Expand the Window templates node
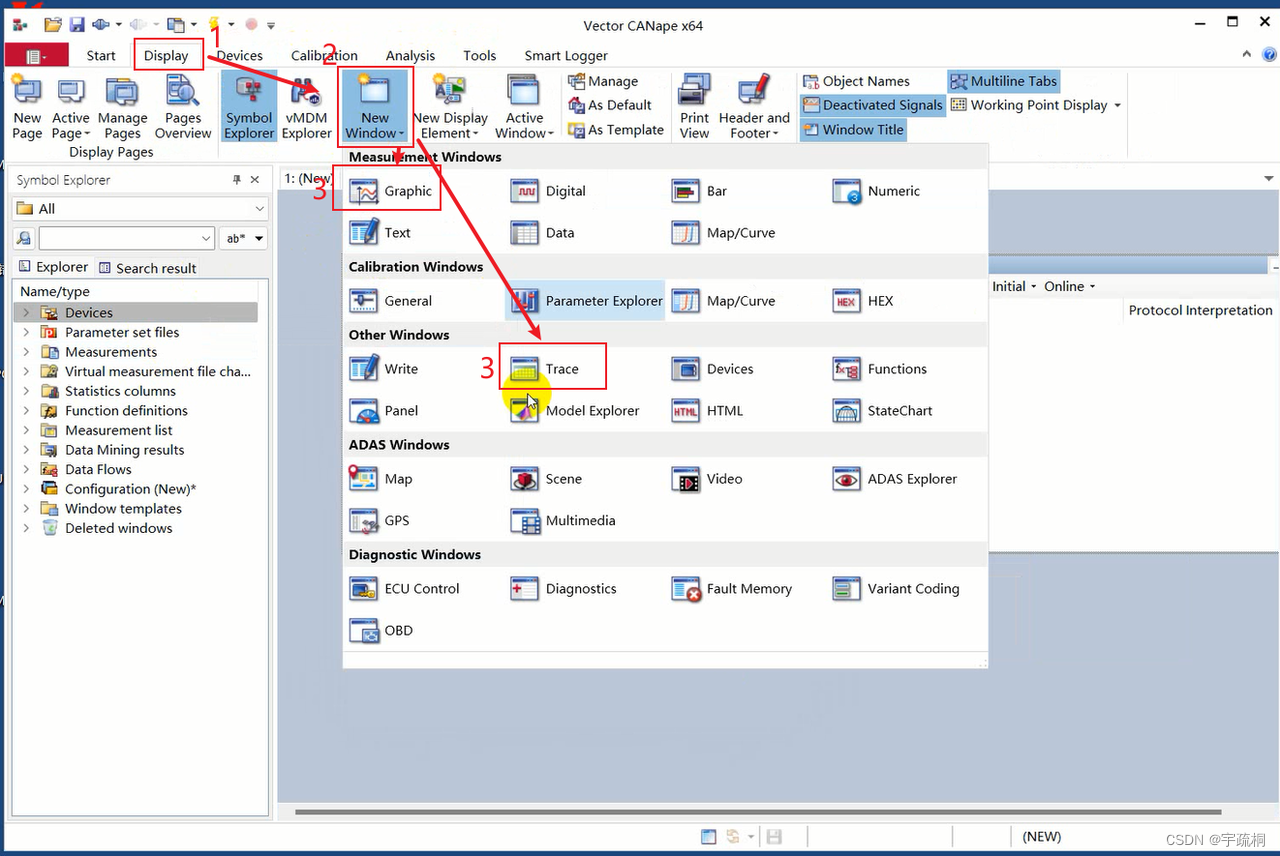Viewport: 1280px width, 856px height. pos(27,509)
